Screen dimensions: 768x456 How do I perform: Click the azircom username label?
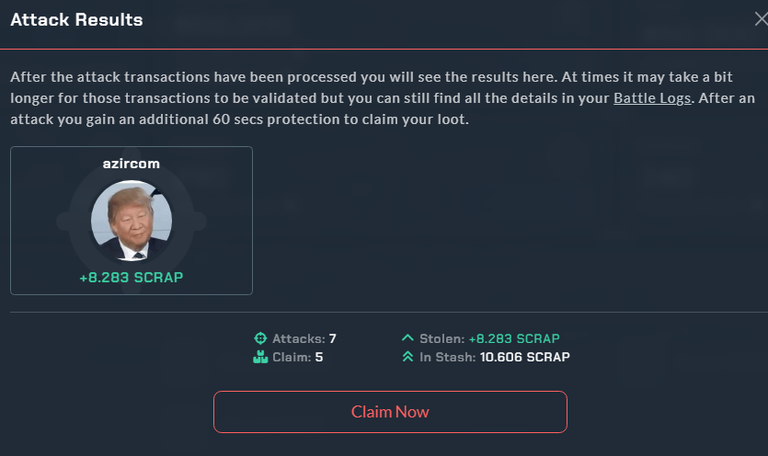[131, 164]
